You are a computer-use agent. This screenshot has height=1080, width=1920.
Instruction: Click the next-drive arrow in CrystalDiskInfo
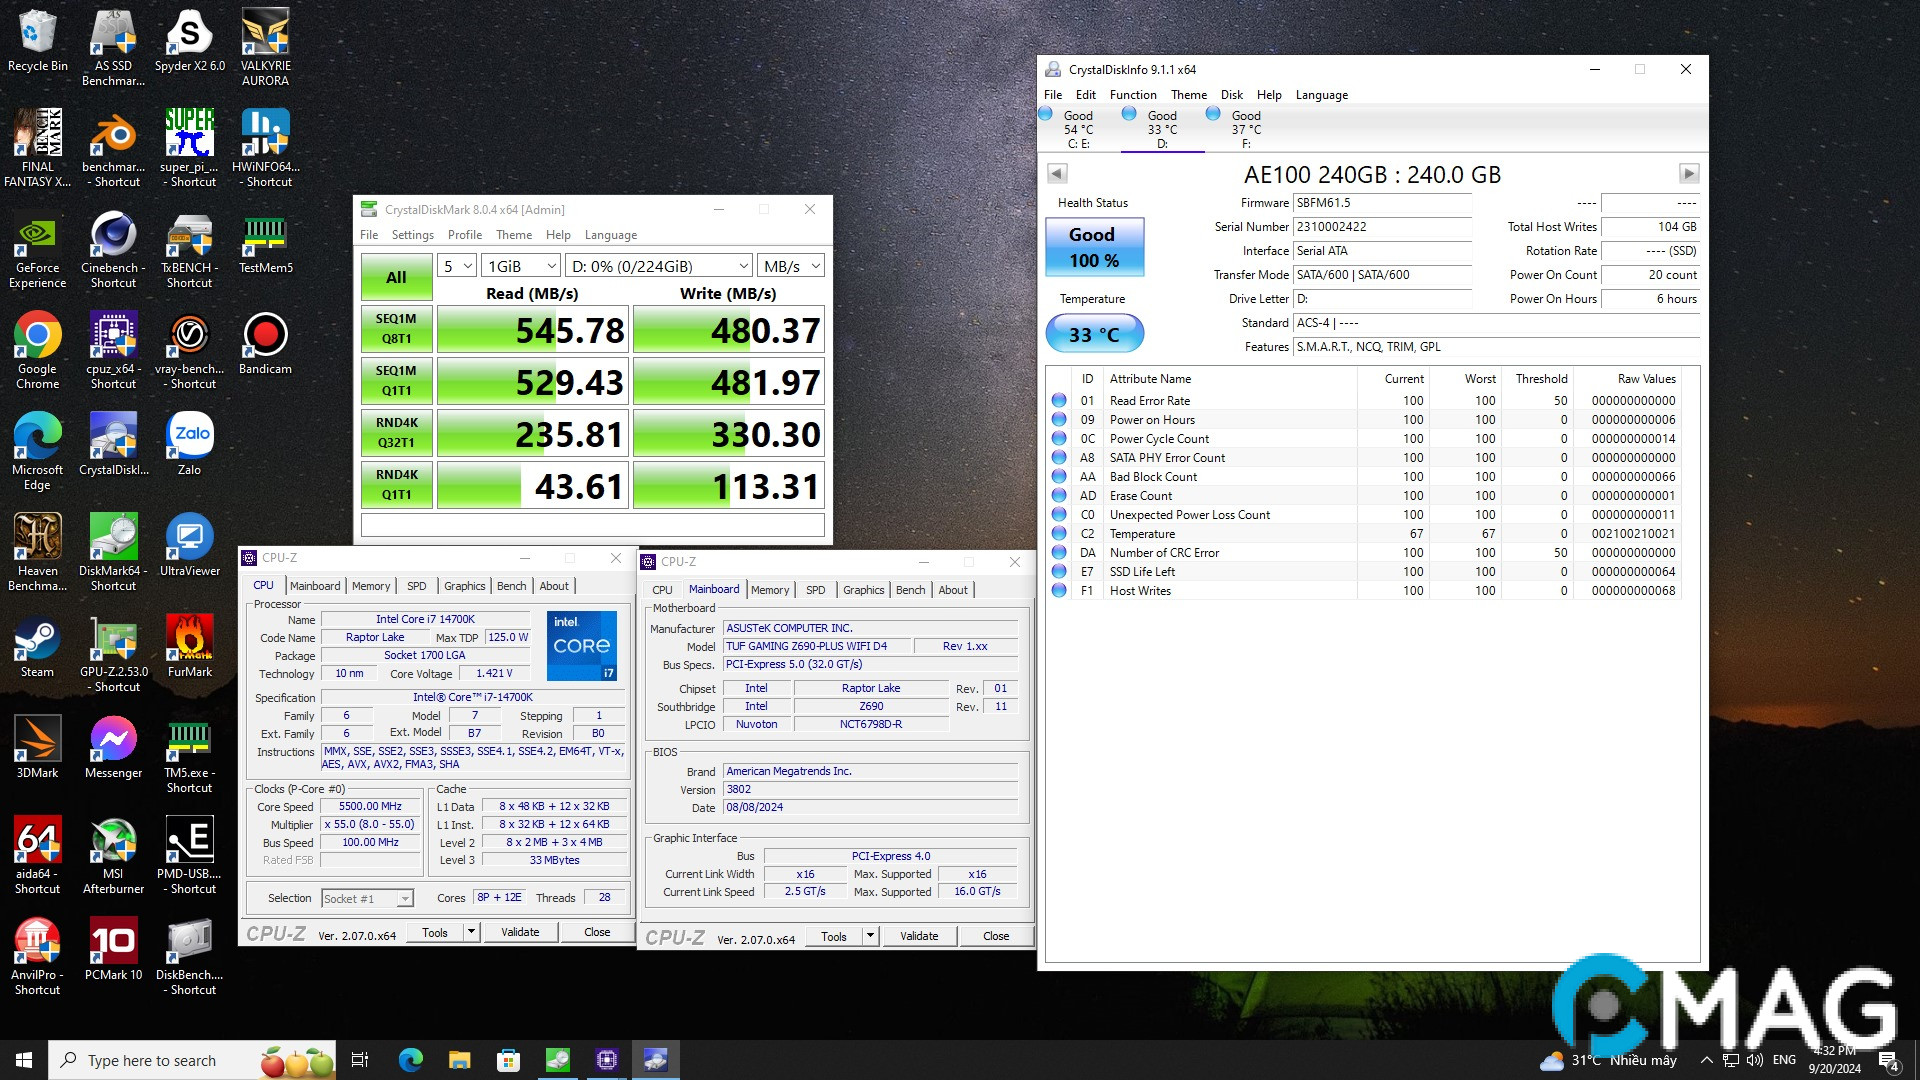(x=1691, y=173)
